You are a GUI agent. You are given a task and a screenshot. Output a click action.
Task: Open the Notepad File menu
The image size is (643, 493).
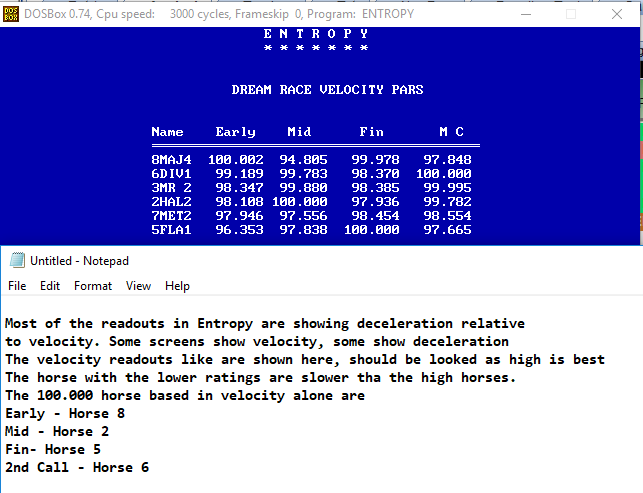tap(17, 286)
